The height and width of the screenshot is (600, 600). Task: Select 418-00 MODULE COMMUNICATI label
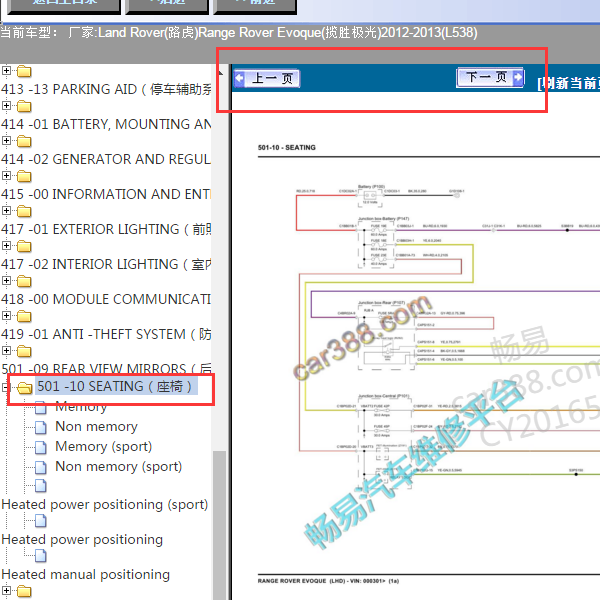pyautogui.click(x=106, y=299)
